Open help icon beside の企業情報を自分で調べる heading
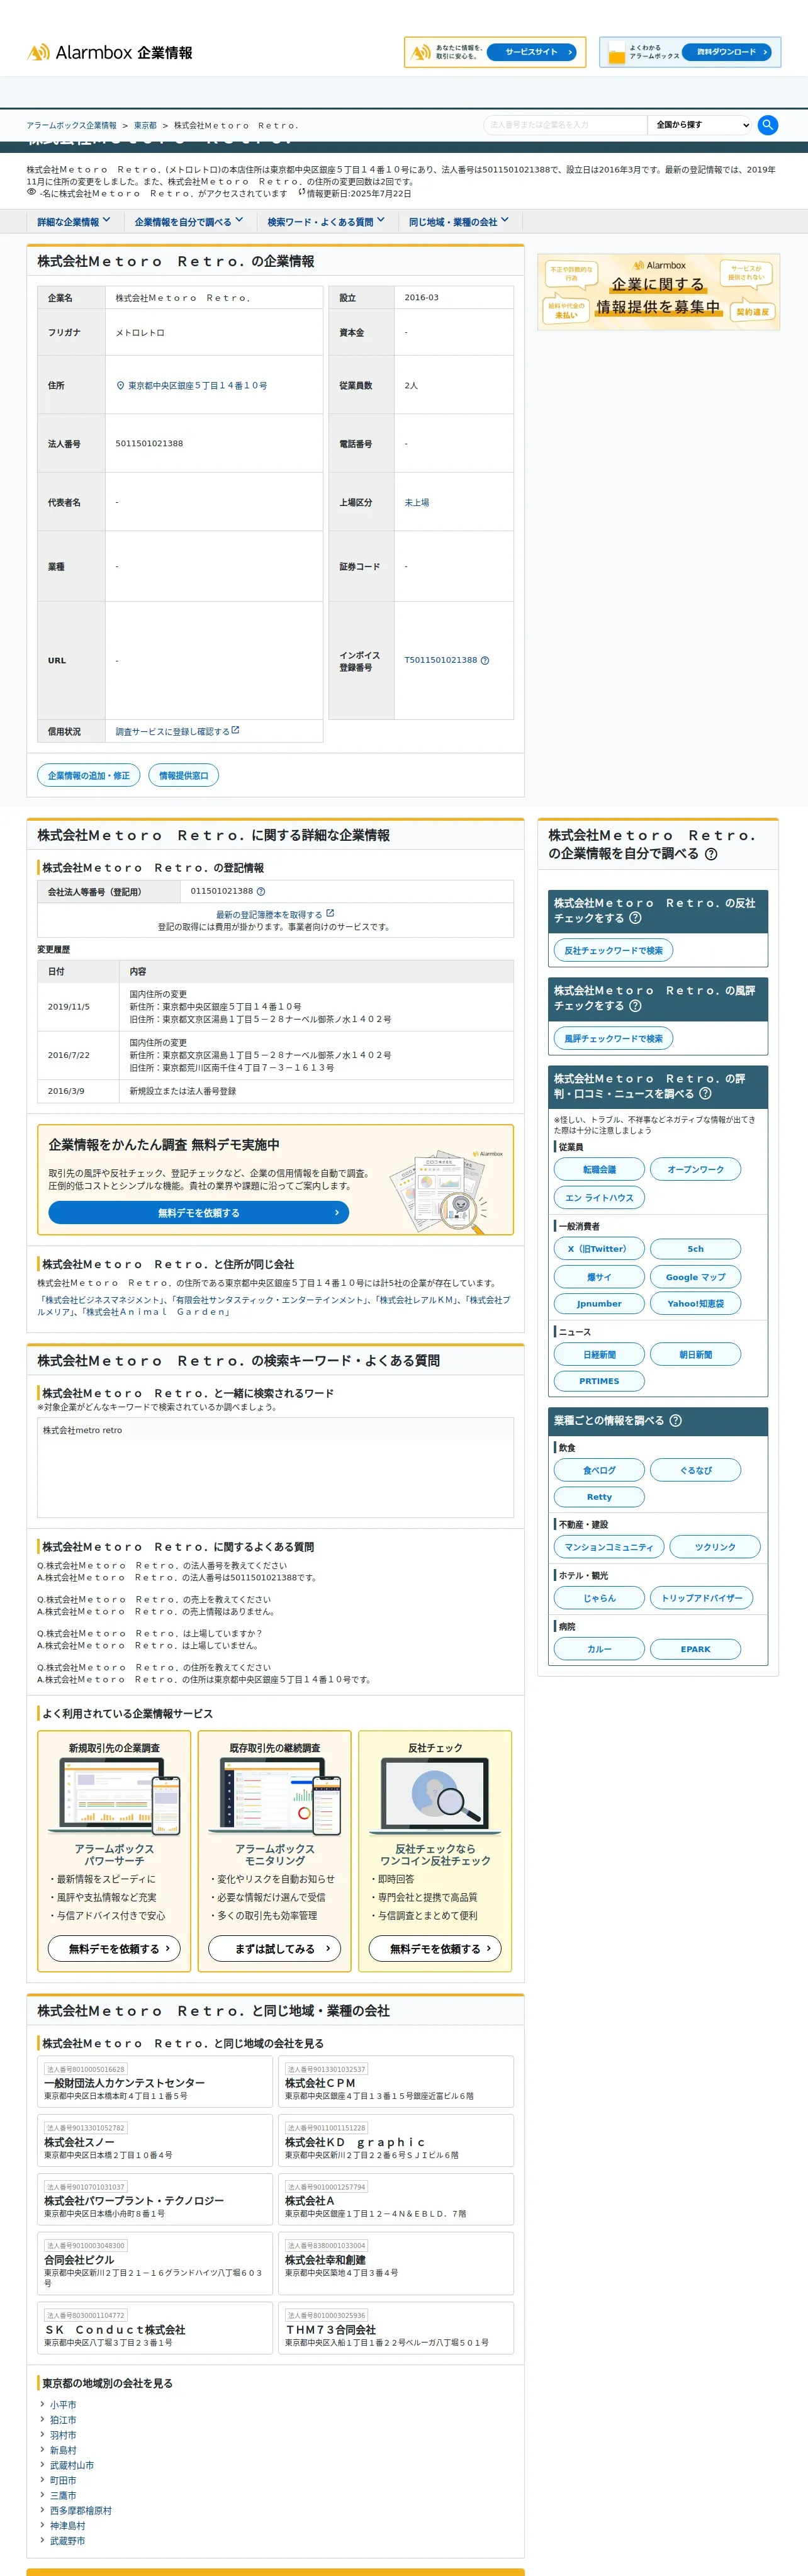 pos(711,854)
